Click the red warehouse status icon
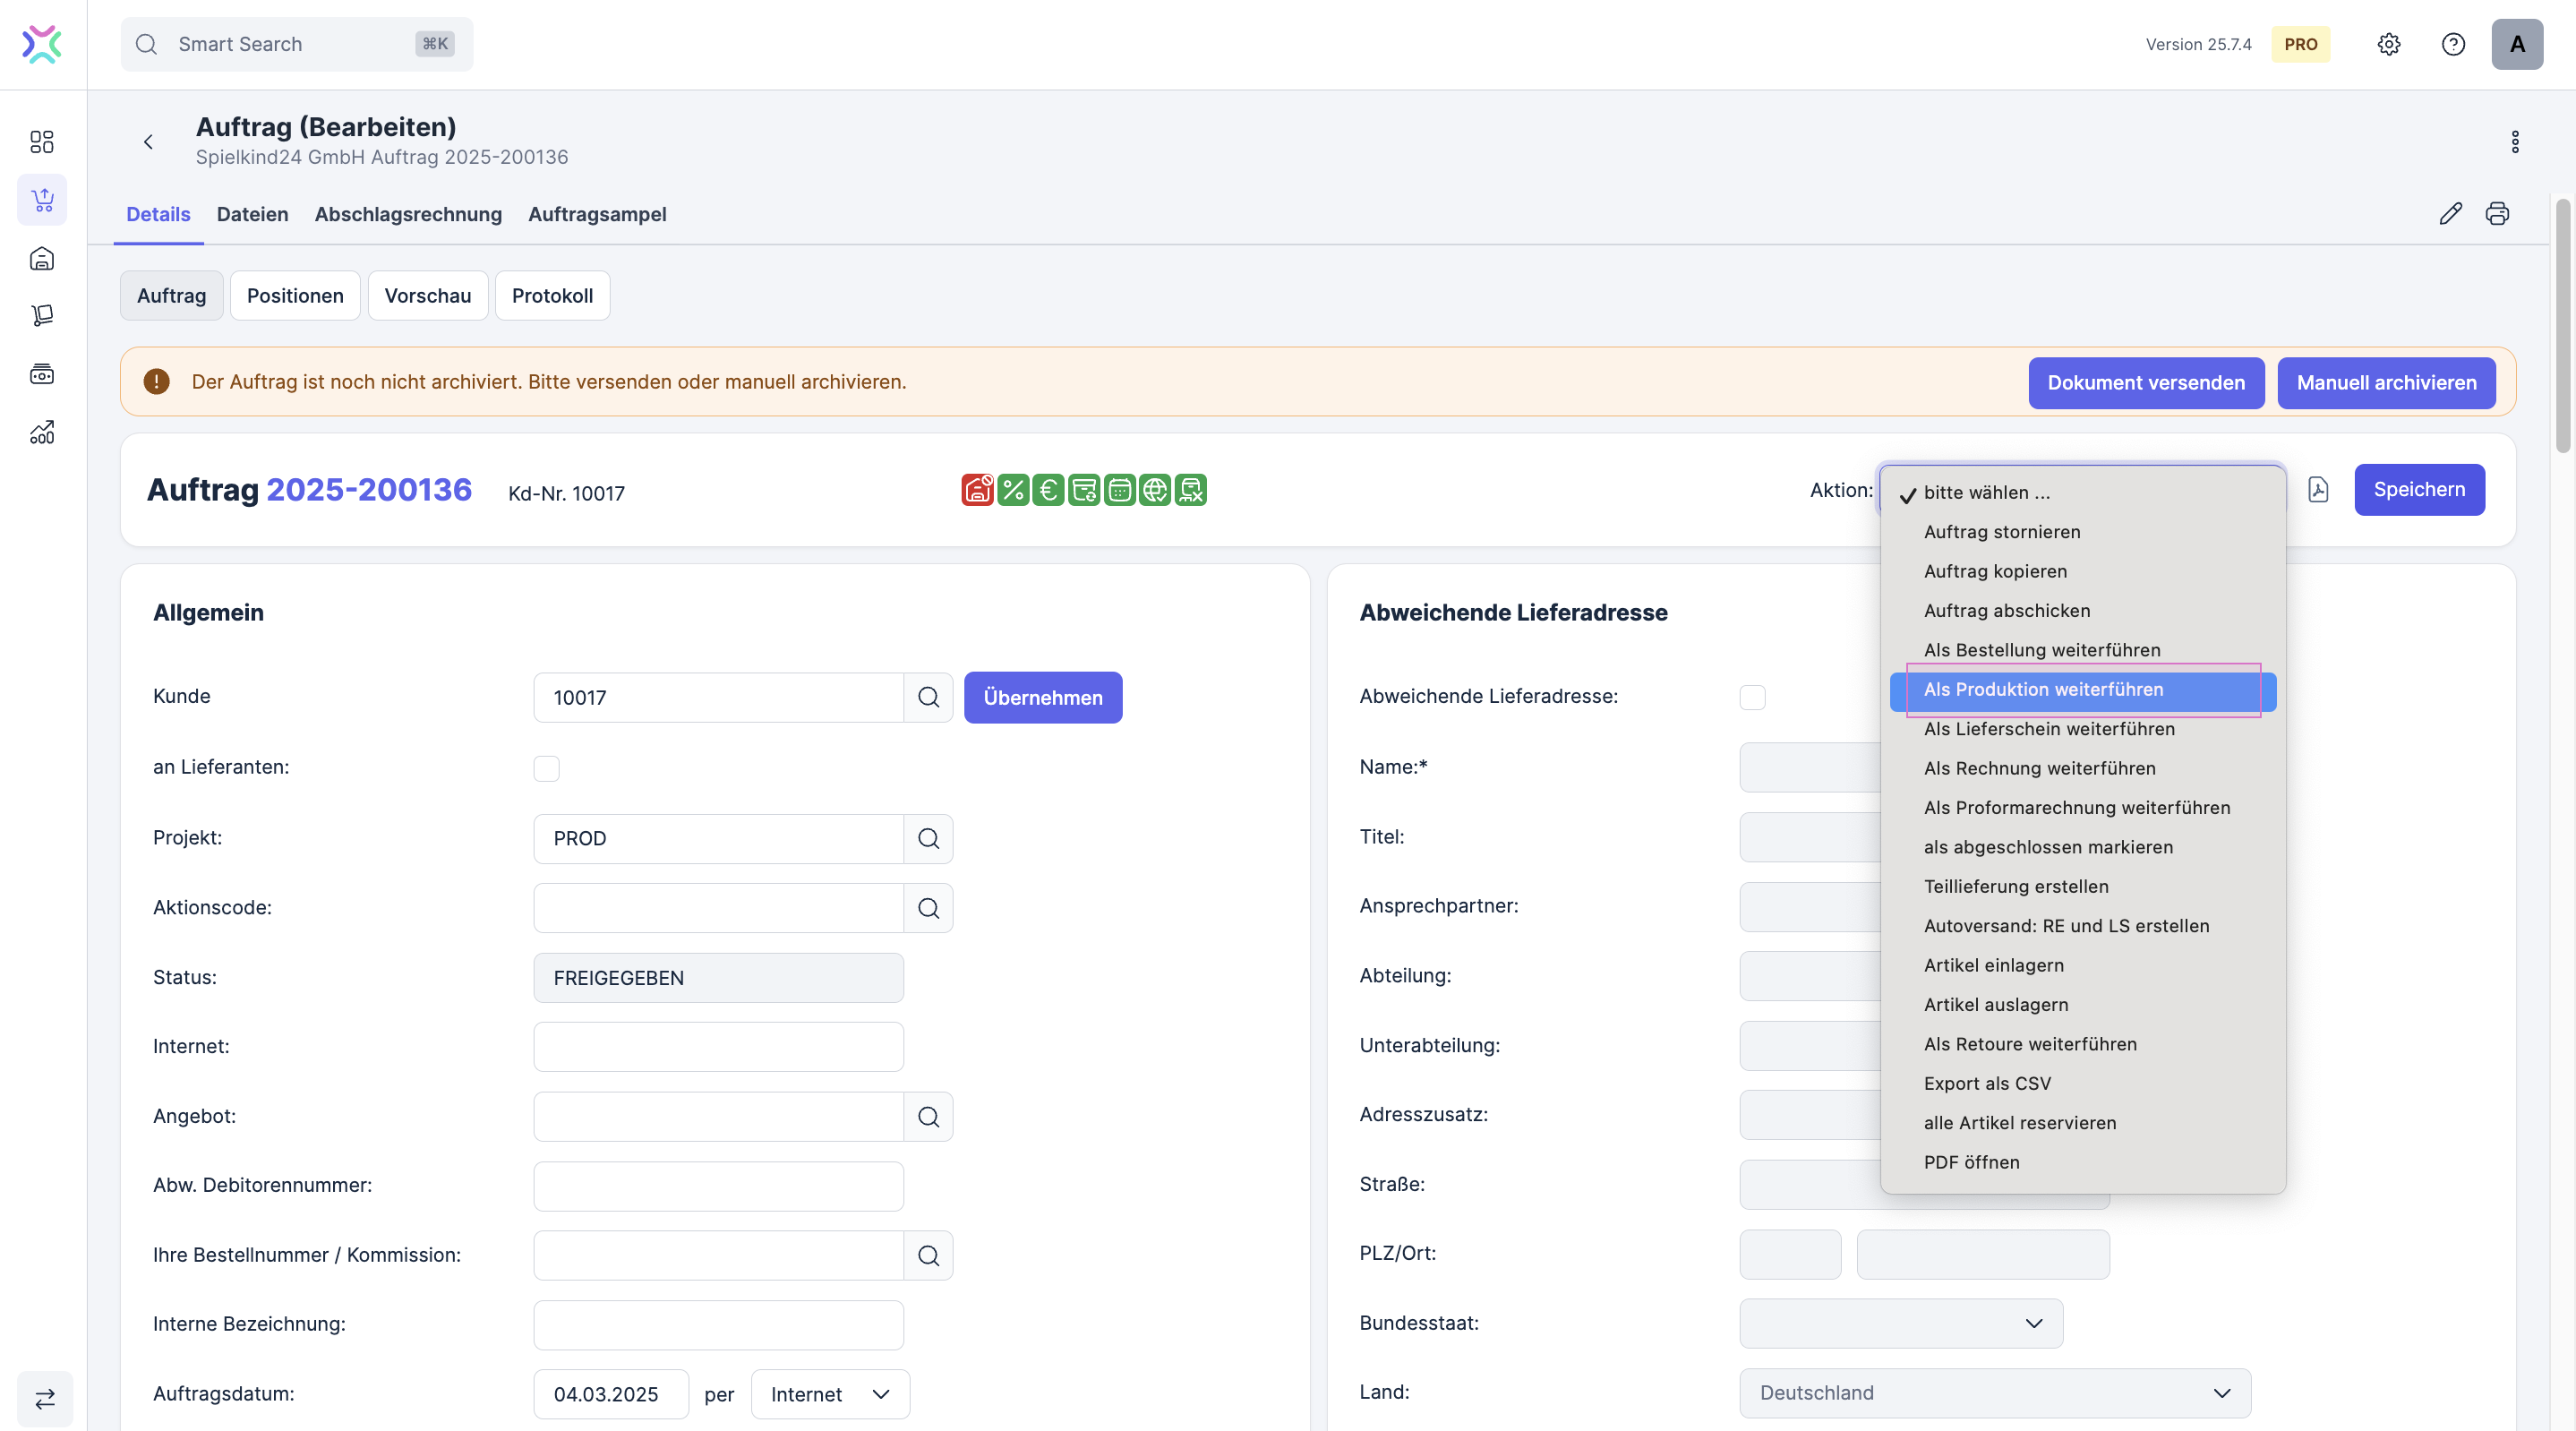The image size is (2576, 1431). 977,490
